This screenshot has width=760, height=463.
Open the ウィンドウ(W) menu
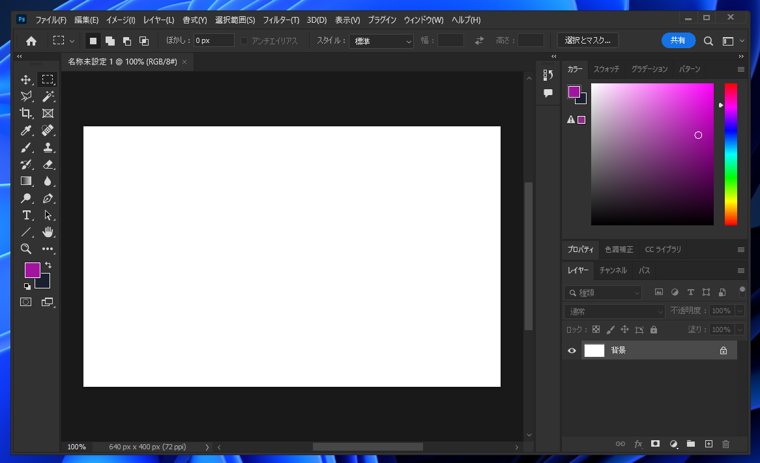click(x=424, y=20)
